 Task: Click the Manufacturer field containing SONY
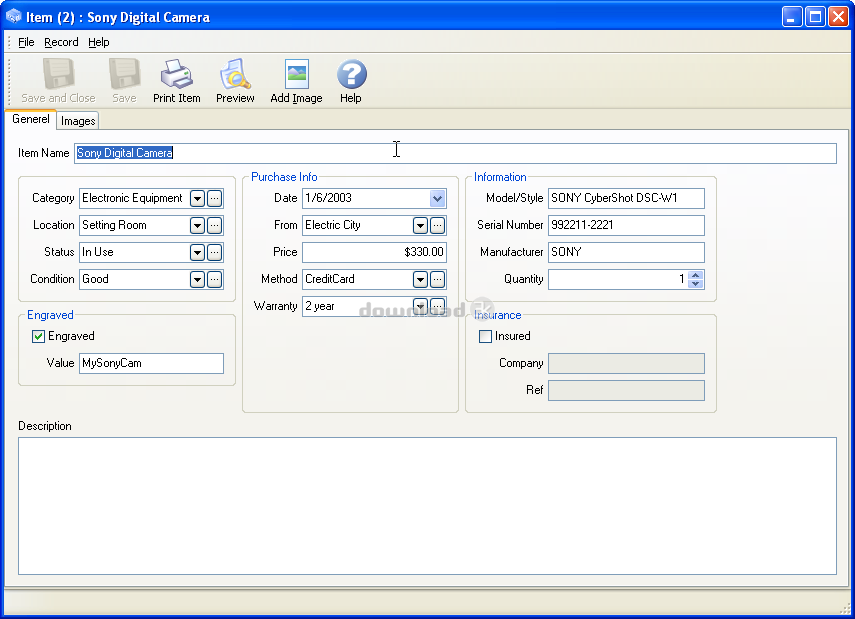[626, 253]
